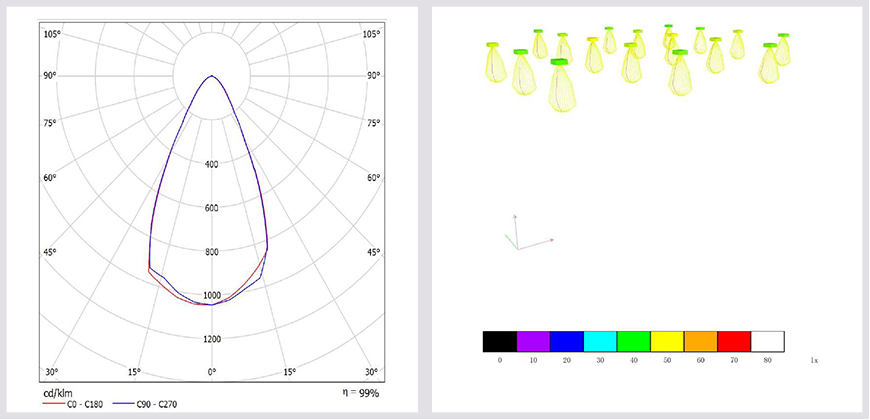Screen dimensions: 870x420
Task: Click the yellow swatch in the lux legend
Action: (x=667, y=341)
